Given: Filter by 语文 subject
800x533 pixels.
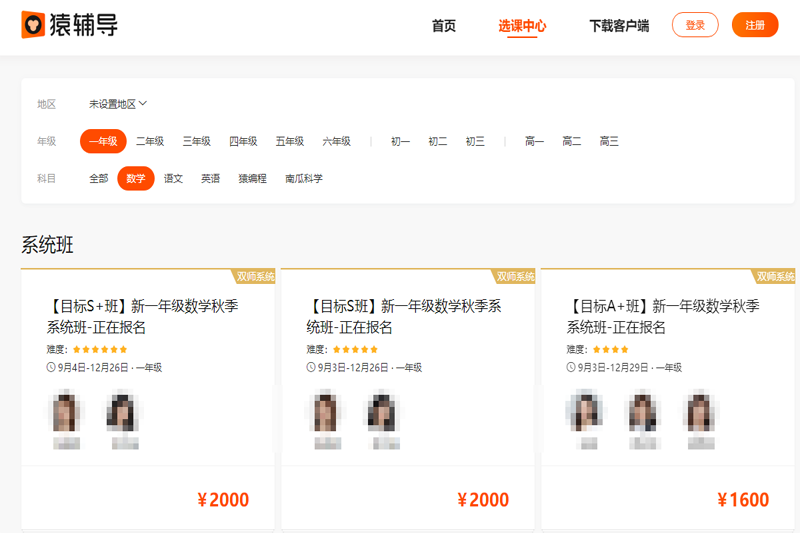Looking at the screenshot, I should pyautogui.click(x=173, y=179).
